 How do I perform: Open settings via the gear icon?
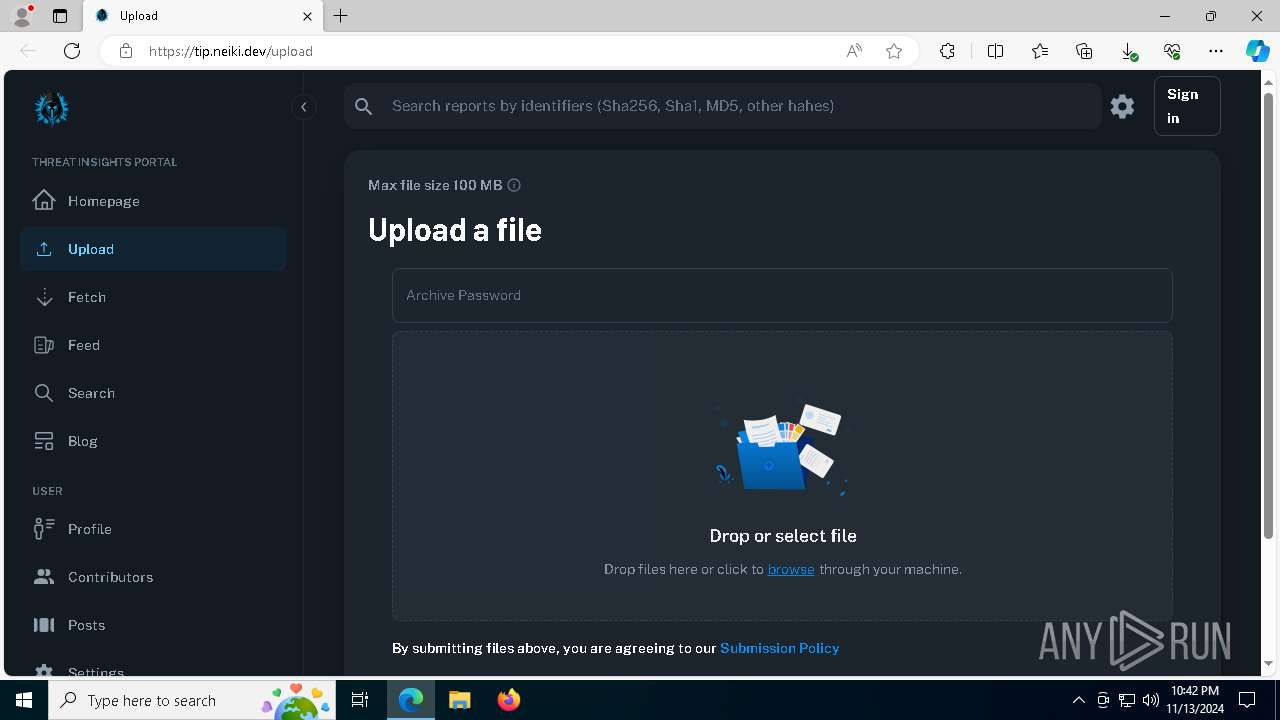click(x=1122, y=106)
